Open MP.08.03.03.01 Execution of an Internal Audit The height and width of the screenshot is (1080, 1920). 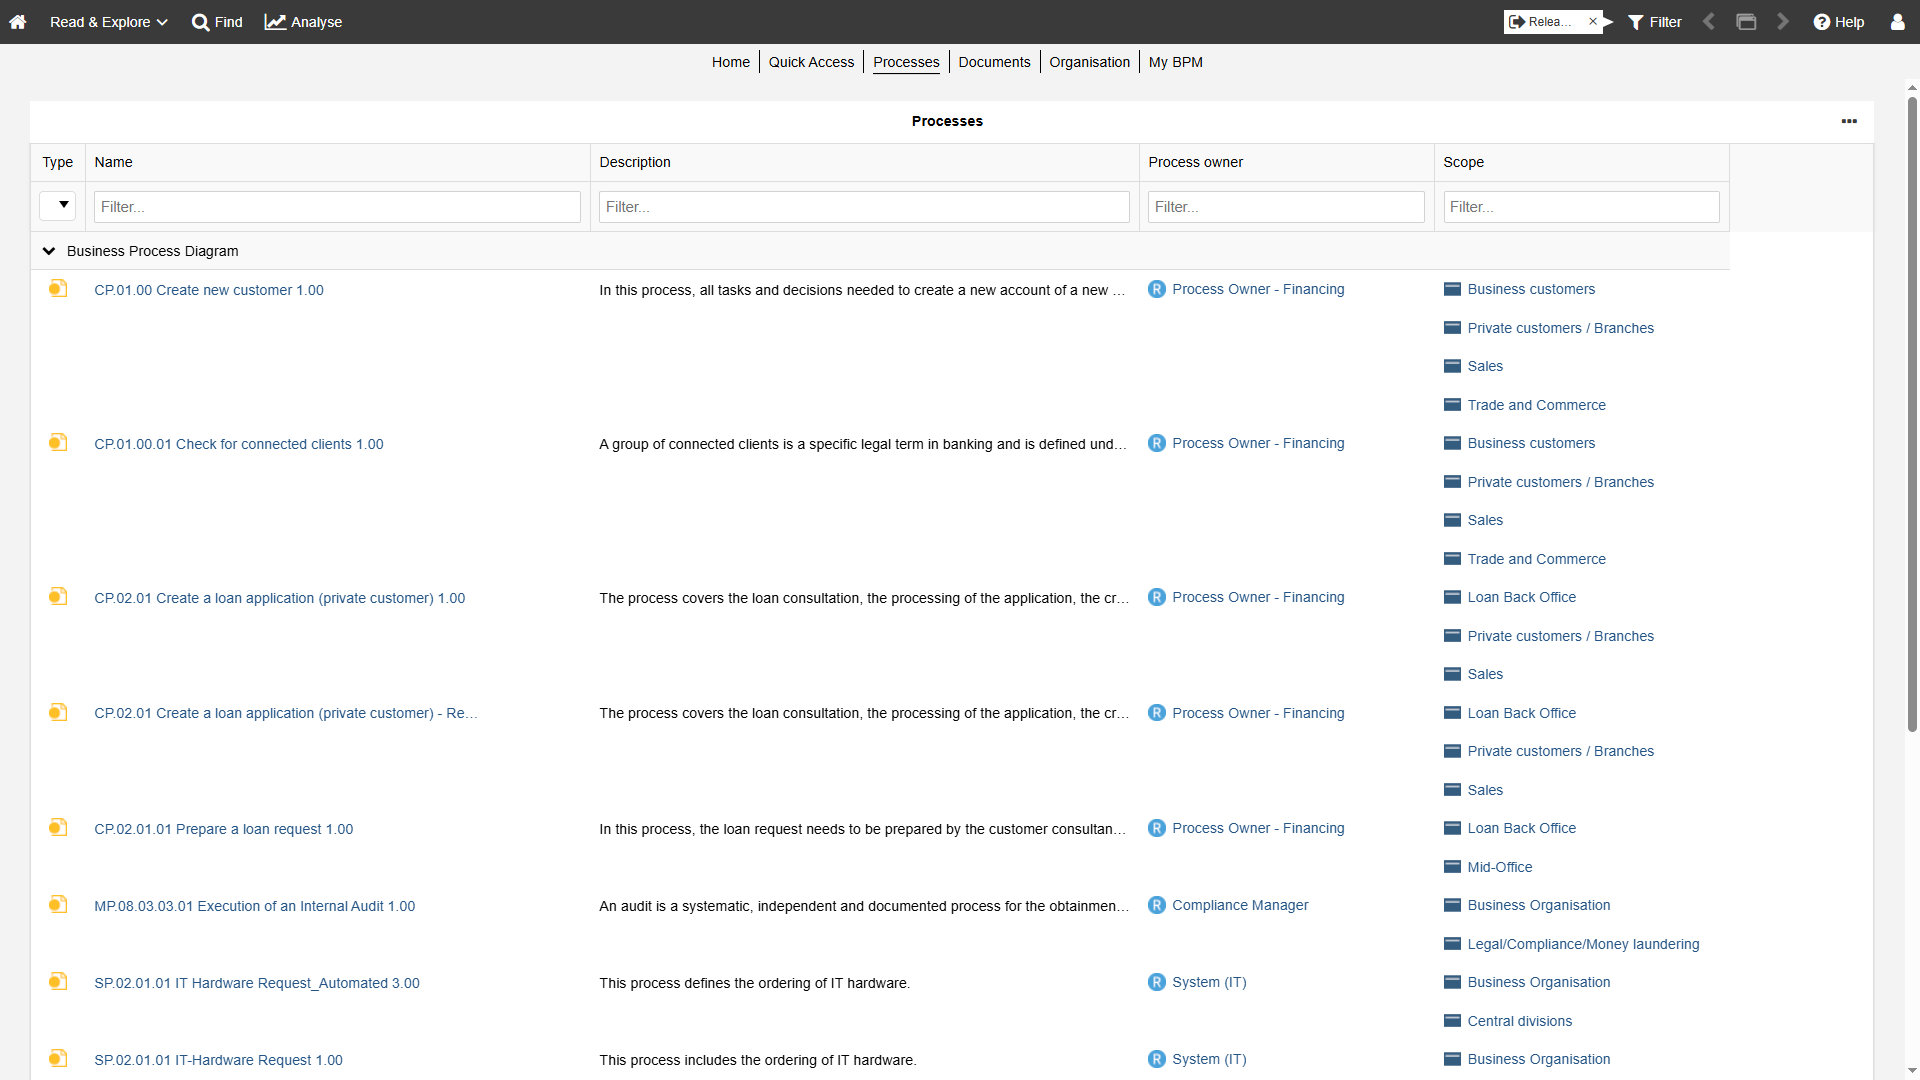pyautogui.click(x=255, y=906)
